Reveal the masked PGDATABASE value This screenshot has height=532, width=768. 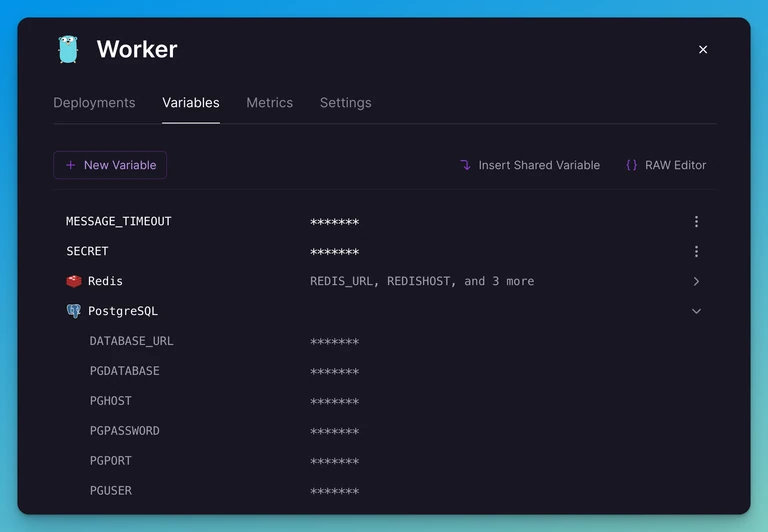click(x=335, y=371)
